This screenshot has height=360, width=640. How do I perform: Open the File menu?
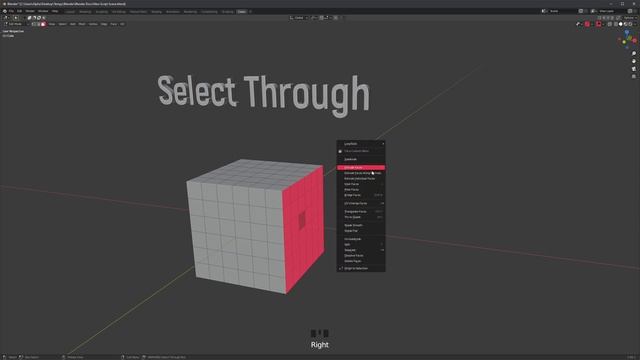point(11,11)
